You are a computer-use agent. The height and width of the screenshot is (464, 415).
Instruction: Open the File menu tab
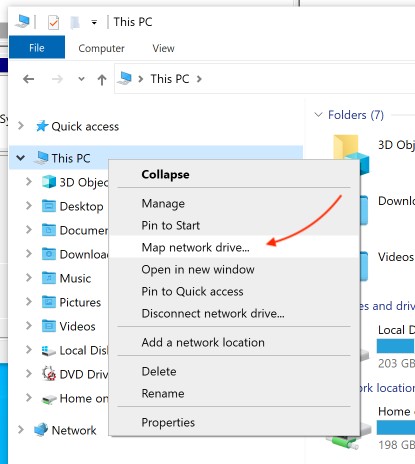pos(37,48)
